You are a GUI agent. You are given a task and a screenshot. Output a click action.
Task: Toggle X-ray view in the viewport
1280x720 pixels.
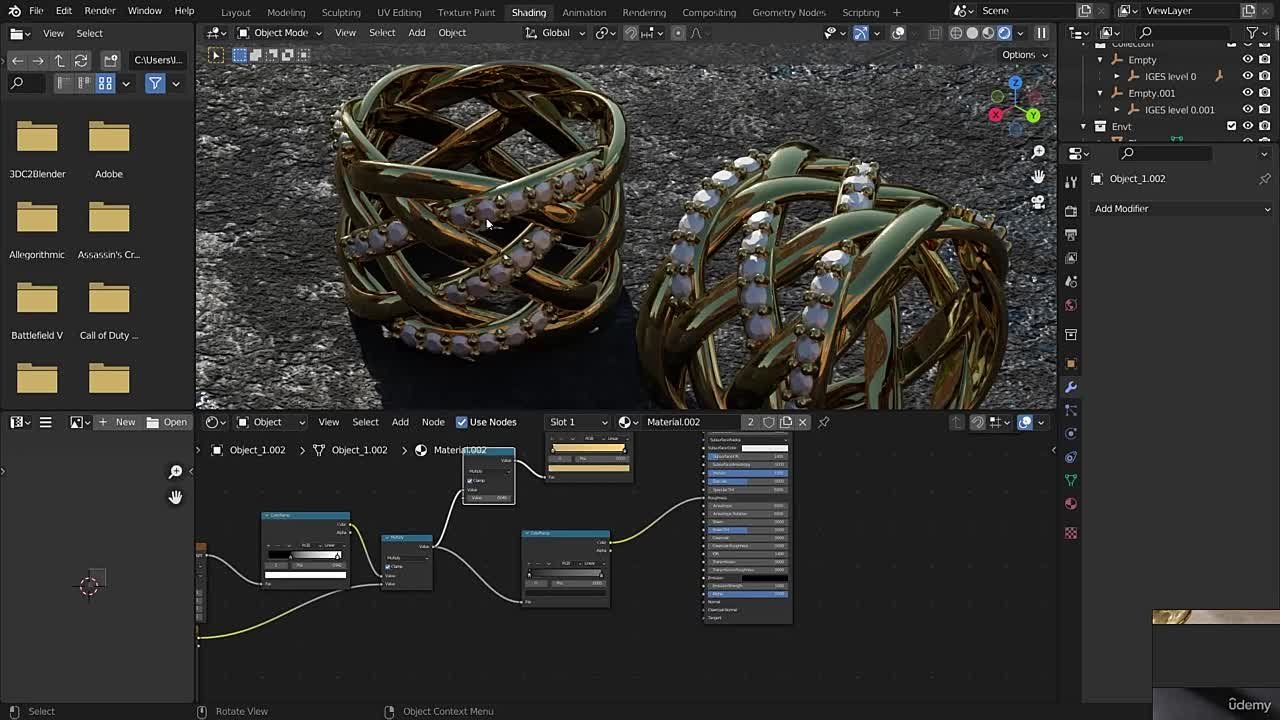934,33
